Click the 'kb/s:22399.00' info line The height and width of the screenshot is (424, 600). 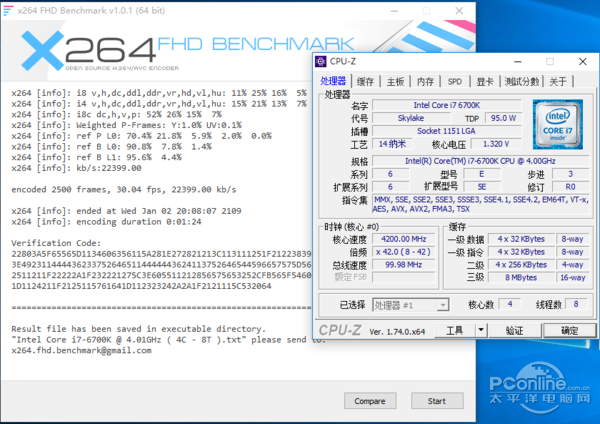click(77, 168)
